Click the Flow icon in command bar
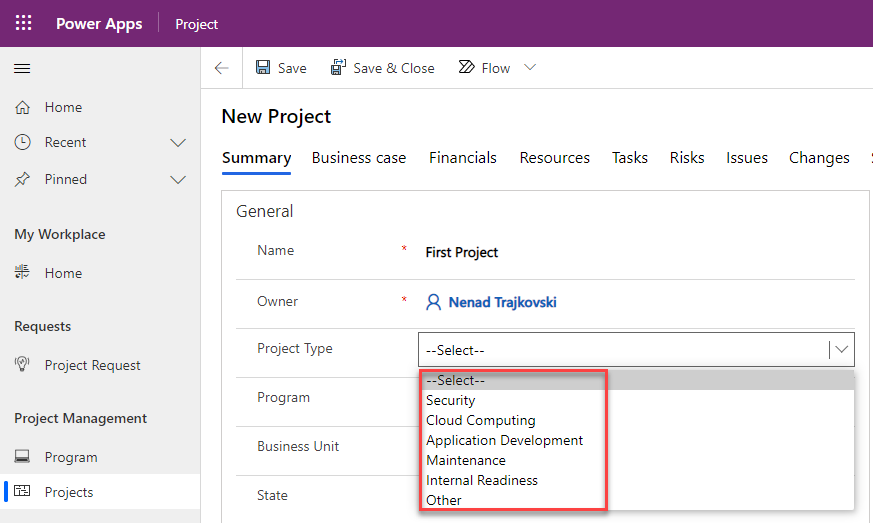This screenshot has width=873, height=523. click(466, 68)
